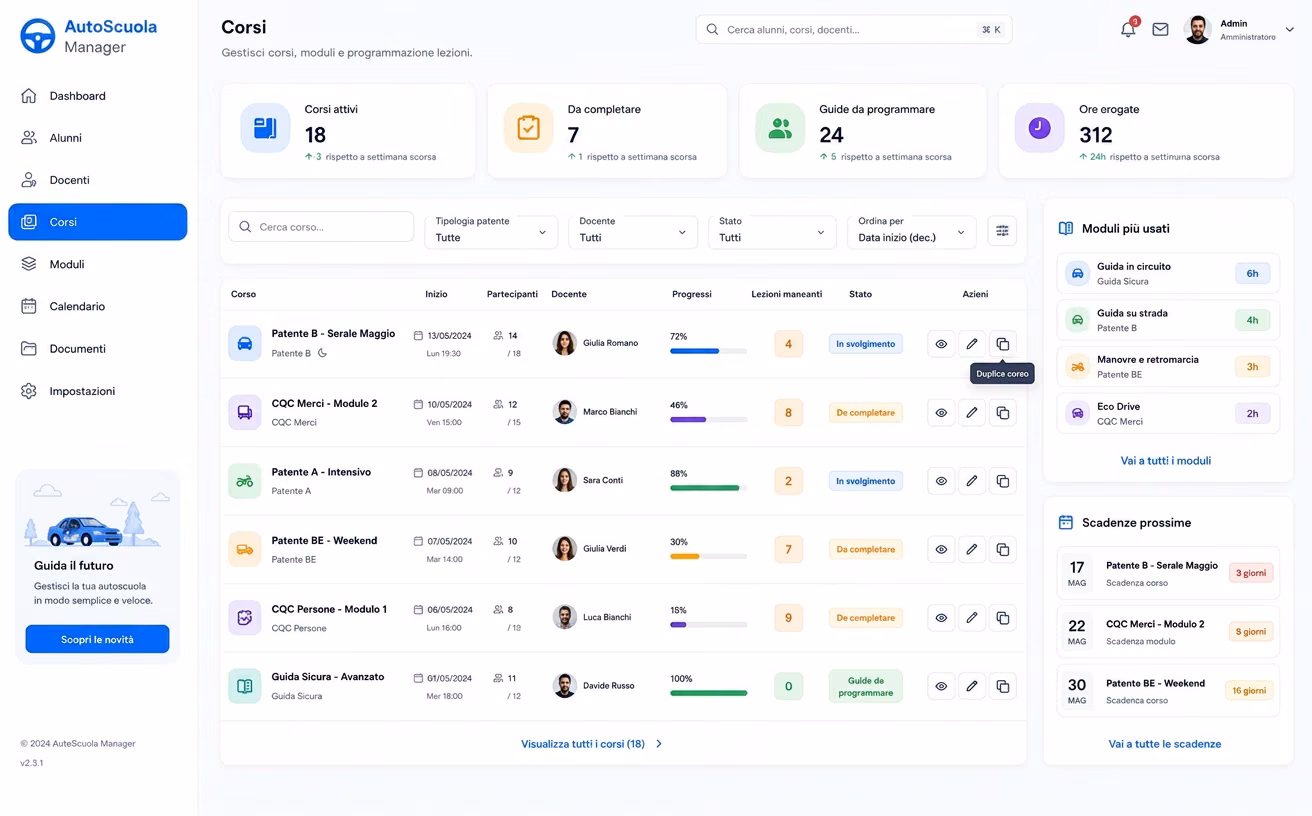Open the Tipologia patente dropdown
Screen dimensions: 1312x816
pyautogui.click(x=491, y=230)
